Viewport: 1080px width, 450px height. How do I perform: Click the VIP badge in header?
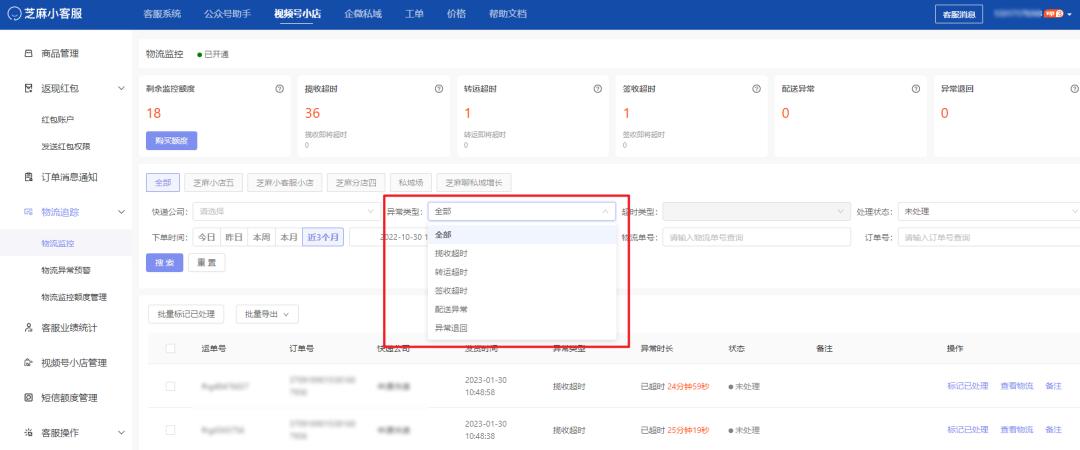[x=1054, y=13]
